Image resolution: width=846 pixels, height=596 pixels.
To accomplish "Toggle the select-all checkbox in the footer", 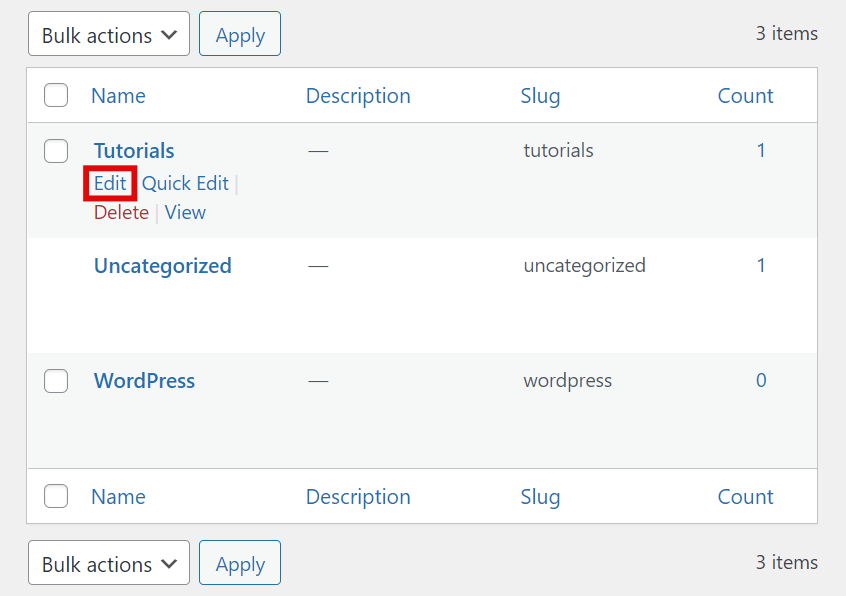I will click(x=56, y=497).
